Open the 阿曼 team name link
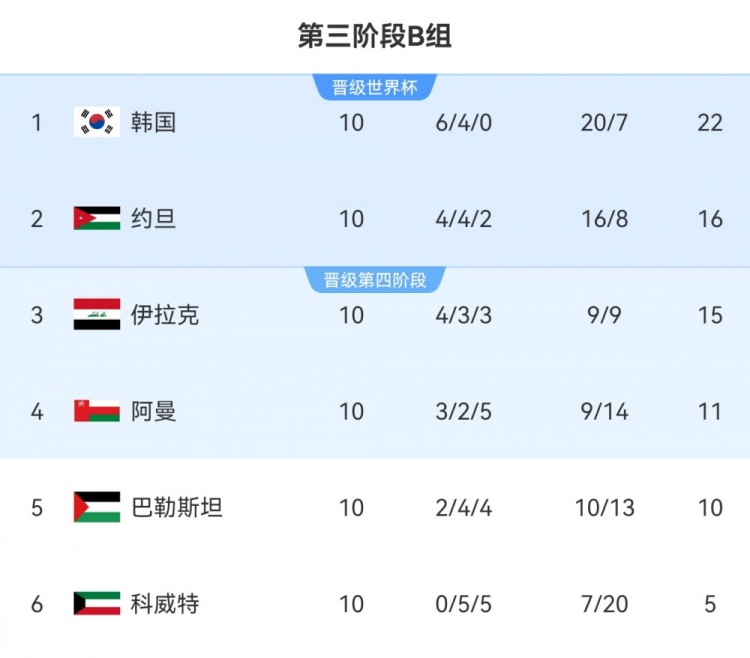The width and height of the screenshot is (750, 658). tap(153, 410)
